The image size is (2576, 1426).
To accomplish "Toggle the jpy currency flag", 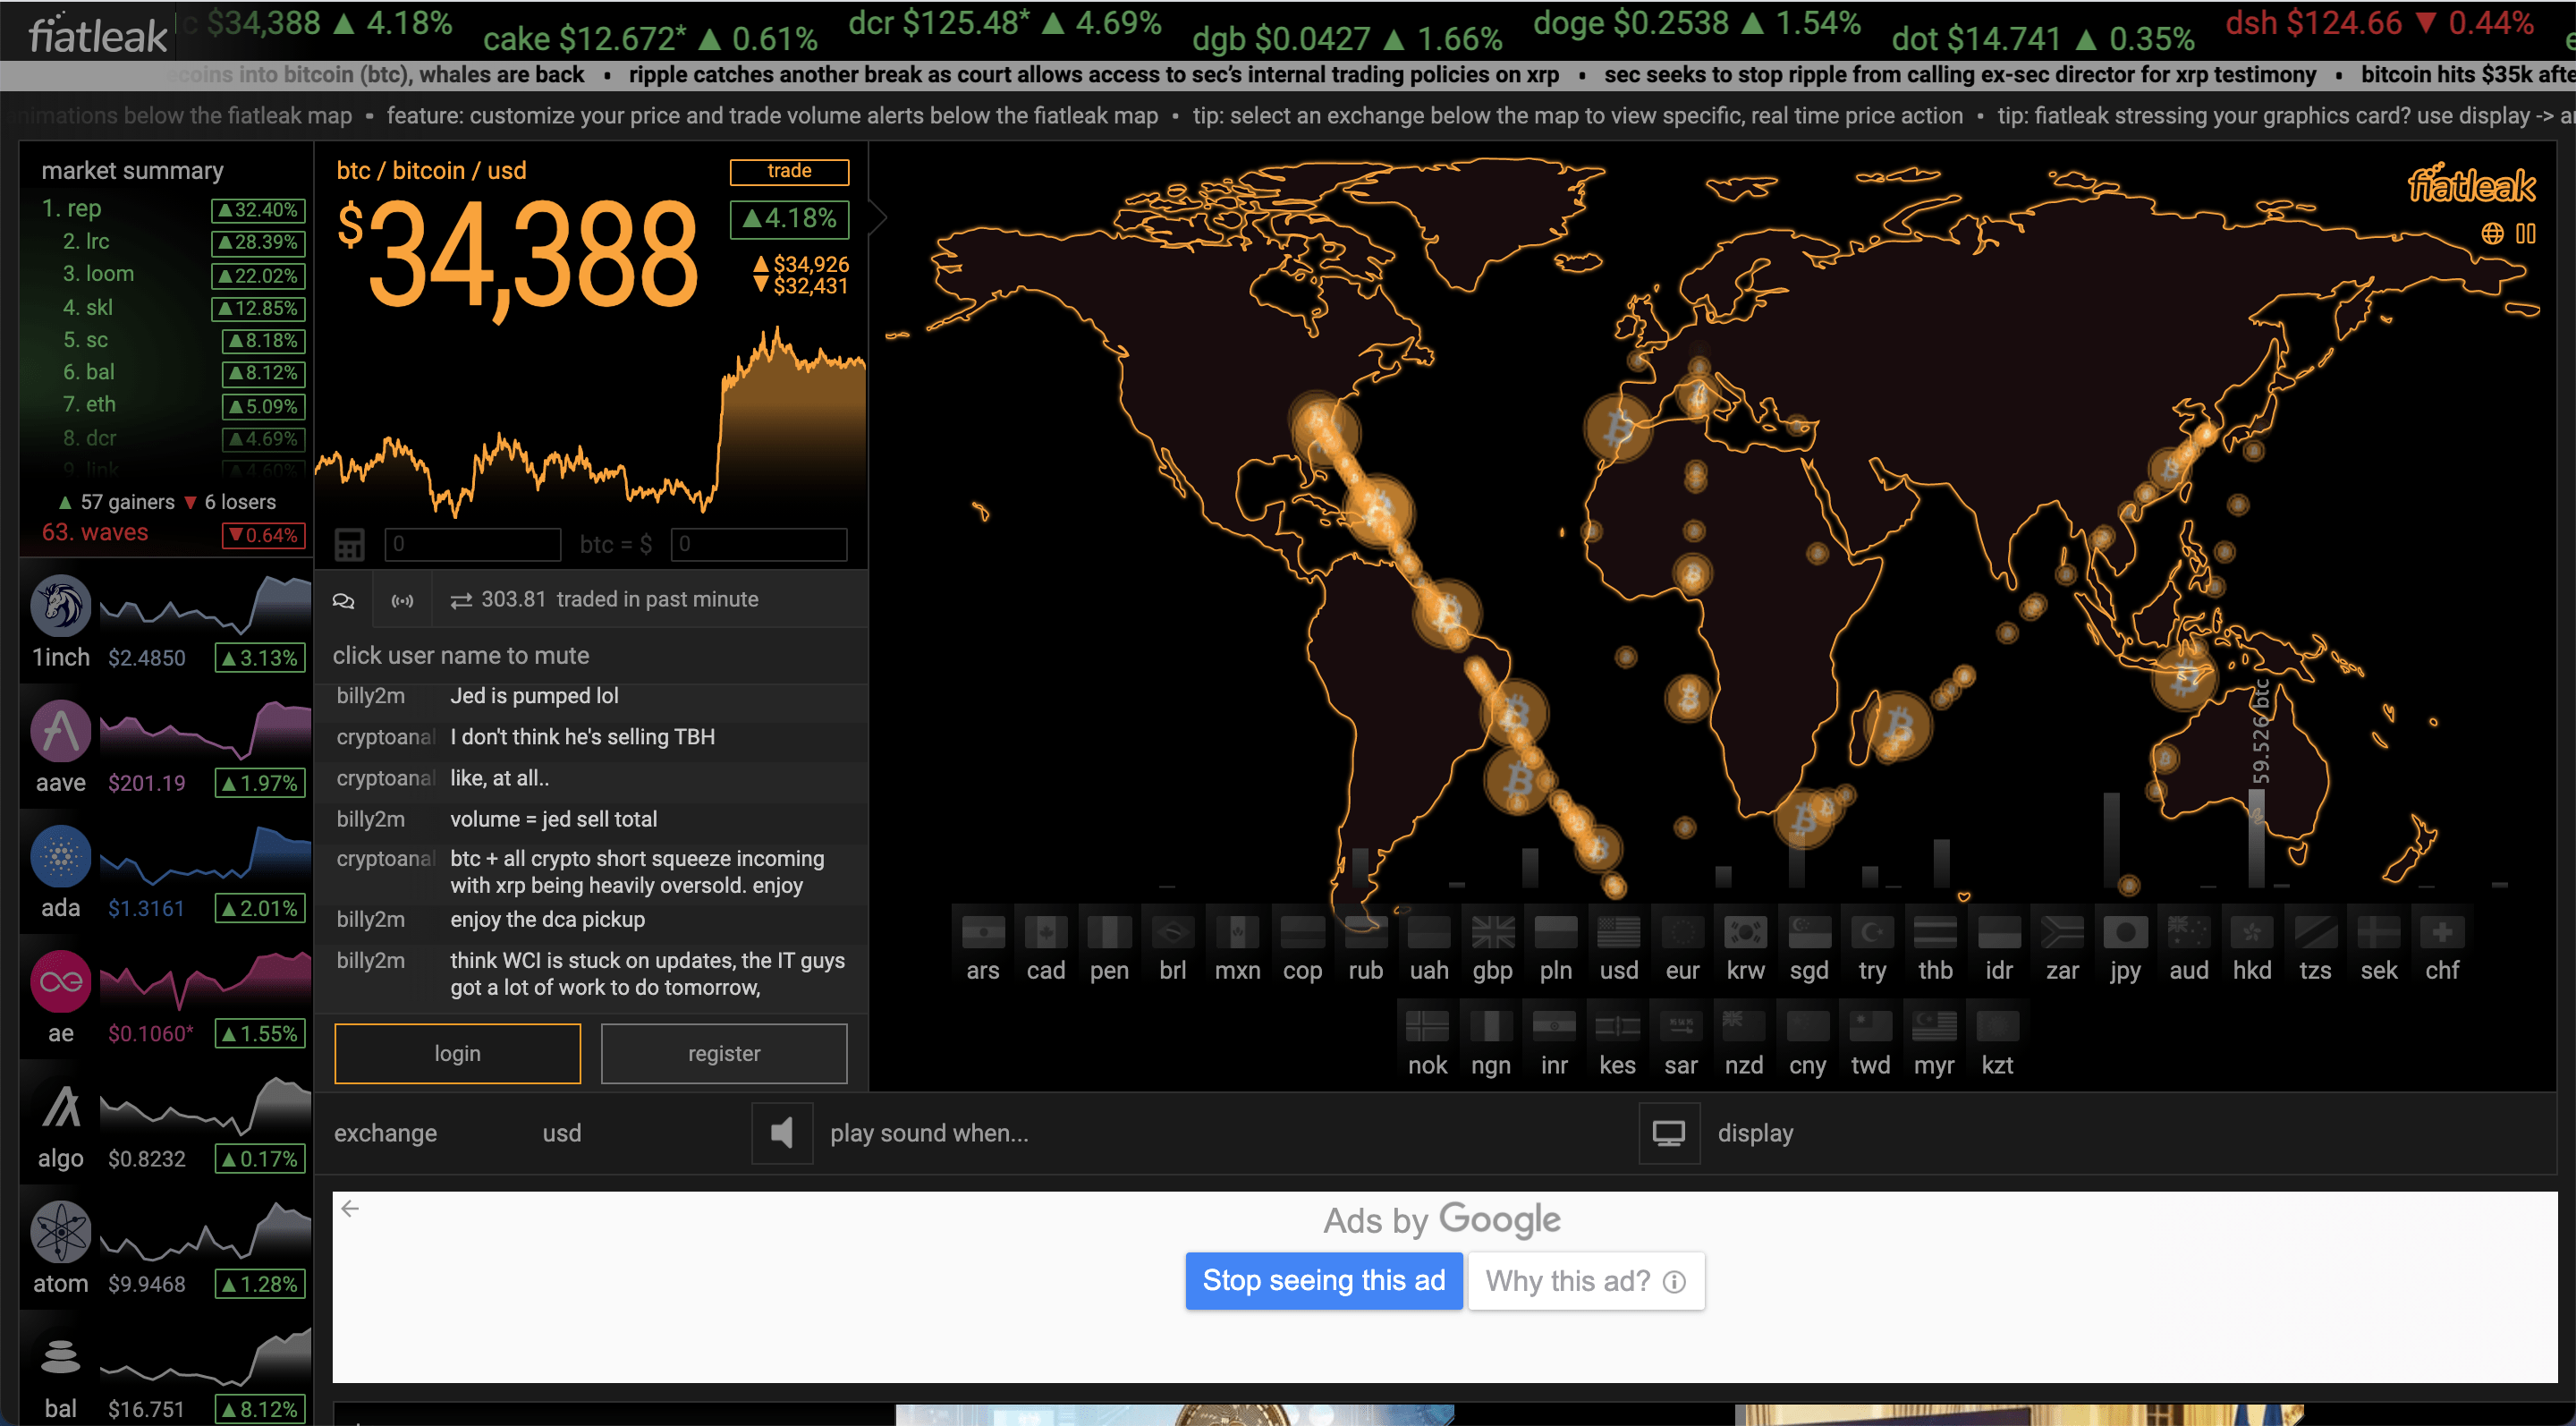I will [2125, 933].
